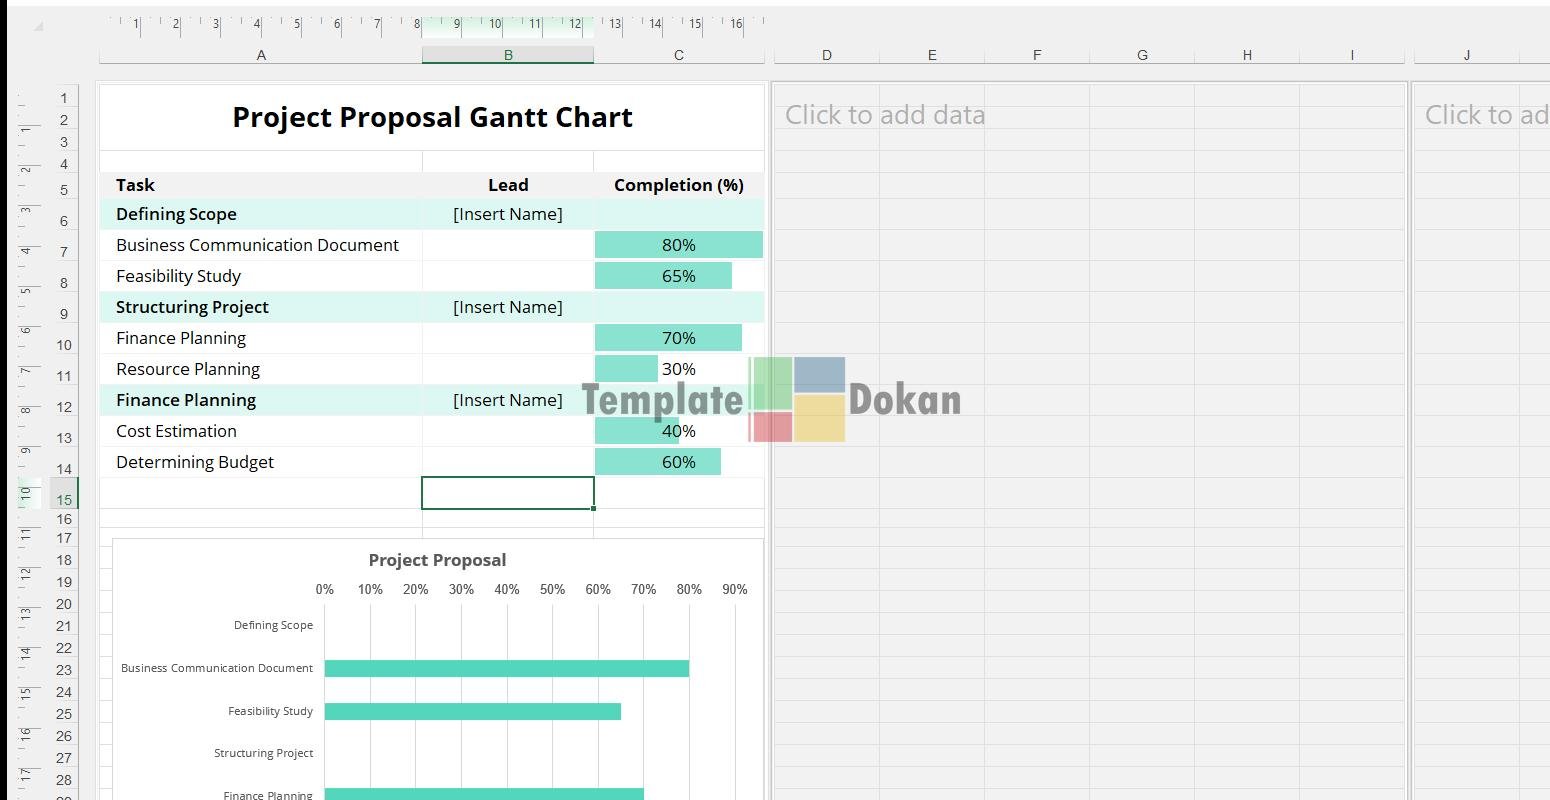Select the 60% Determining Budget completion cell
This screenshot has height=800, width=1550.
tap(678, 462)
